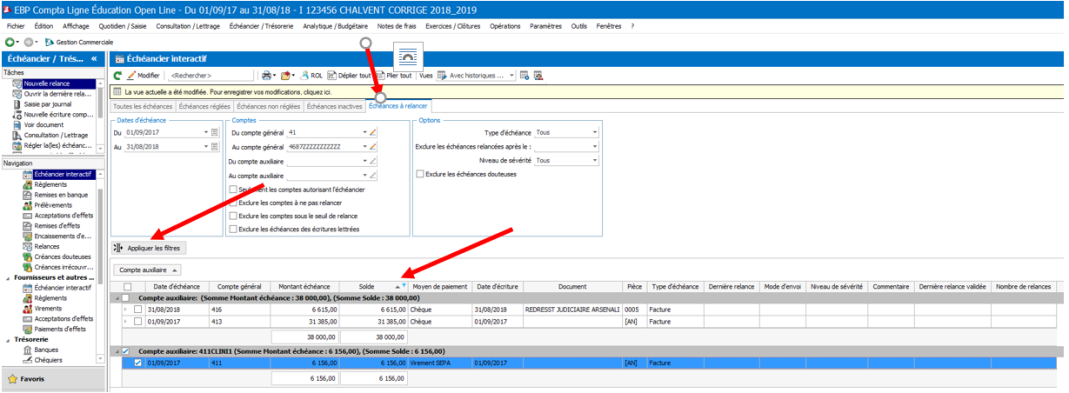Switch to Échéances non réglées tab
The image size is (1069, 393).
(269, 106)
